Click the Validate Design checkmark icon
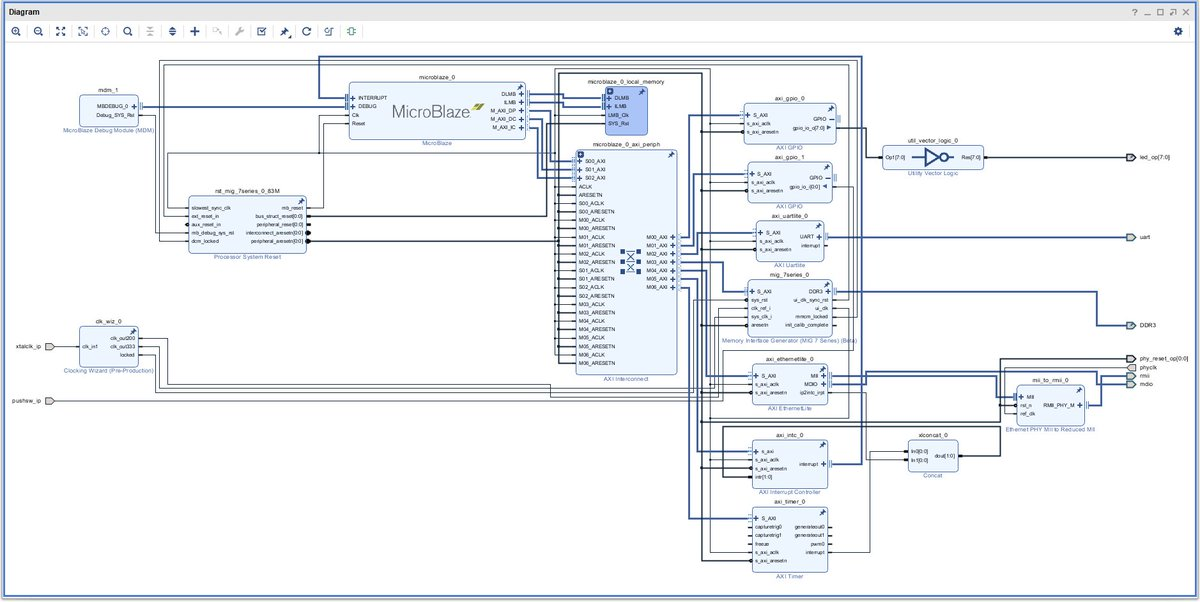Screen dimensions: 1200x602 point(261,31)
